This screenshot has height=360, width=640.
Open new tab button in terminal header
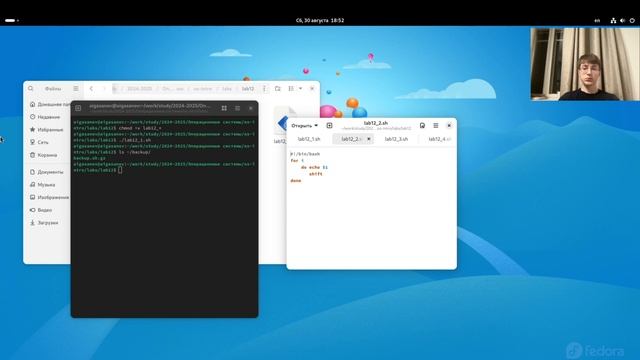pyautogui.click(x=78, y=108)
